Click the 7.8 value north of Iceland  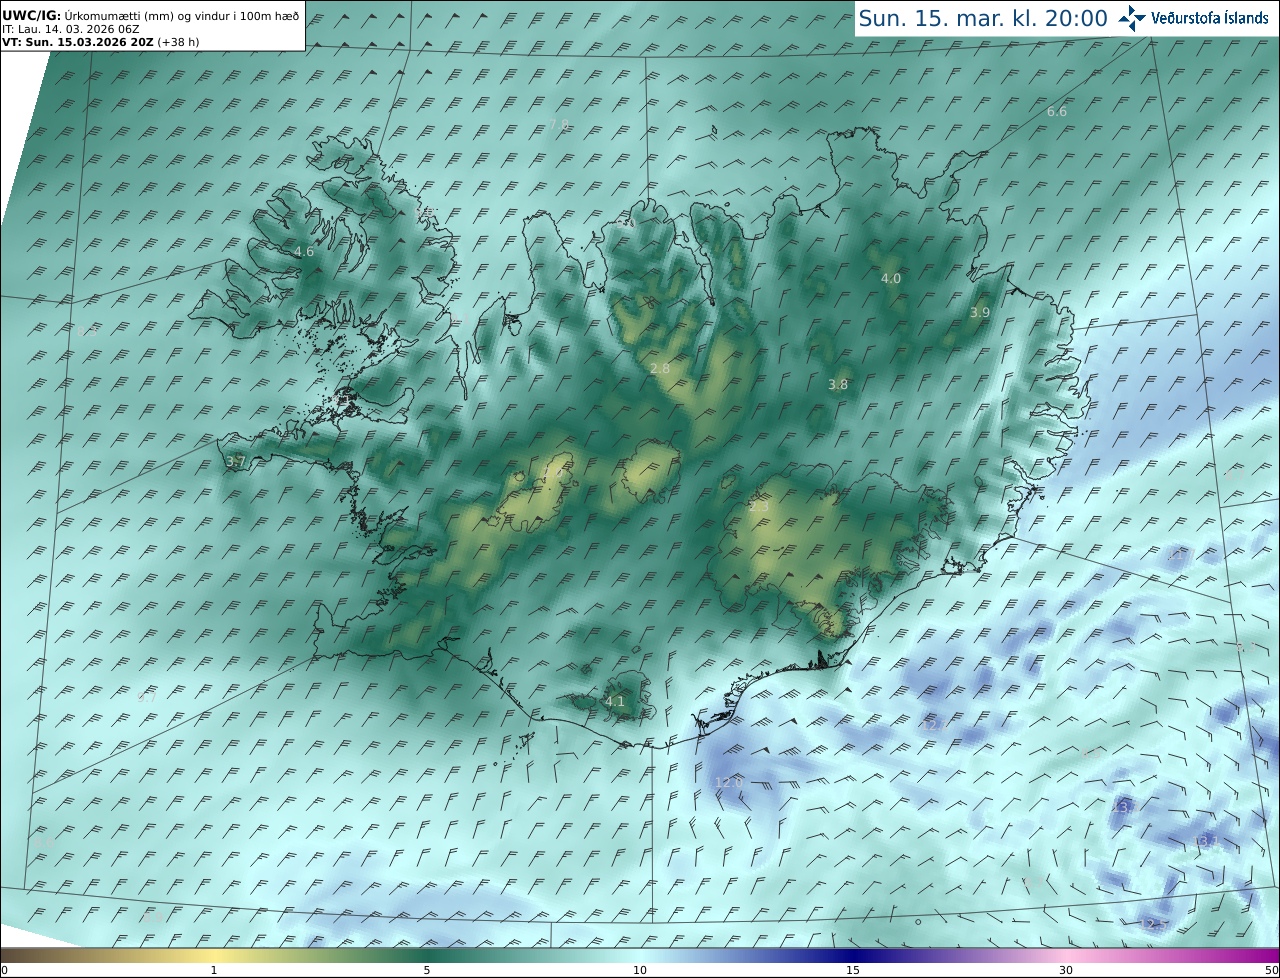(559, 124)
